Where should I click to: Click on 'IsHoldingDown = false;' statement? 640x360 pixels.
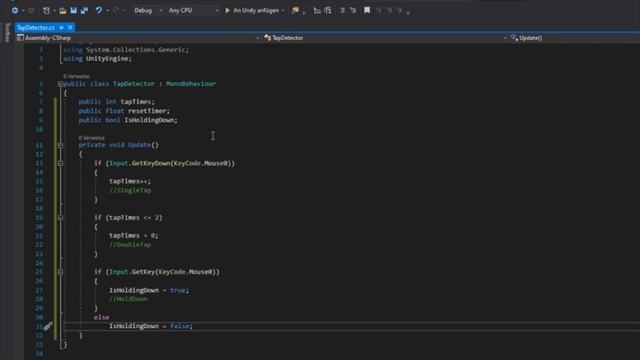click(x=151, y=326)
